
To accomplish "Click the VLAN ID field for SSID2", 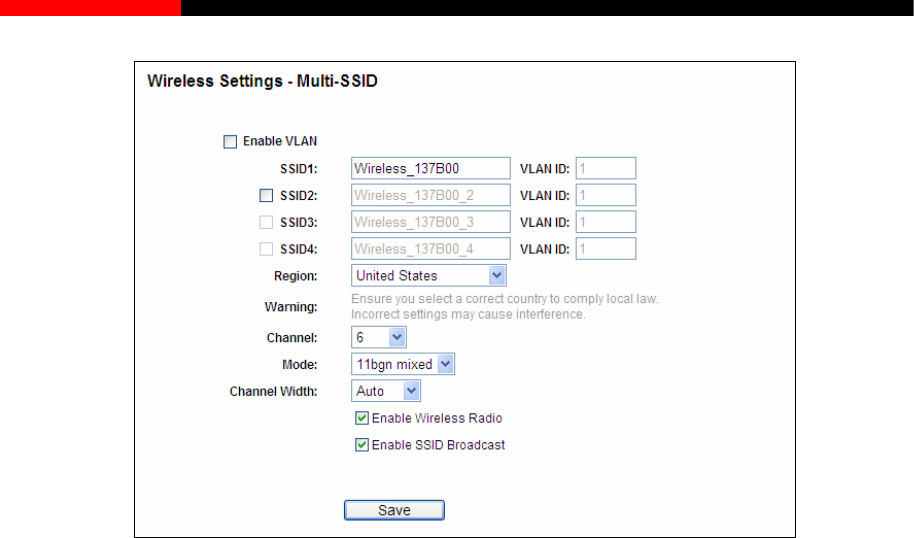I will (x=606, y=195).
